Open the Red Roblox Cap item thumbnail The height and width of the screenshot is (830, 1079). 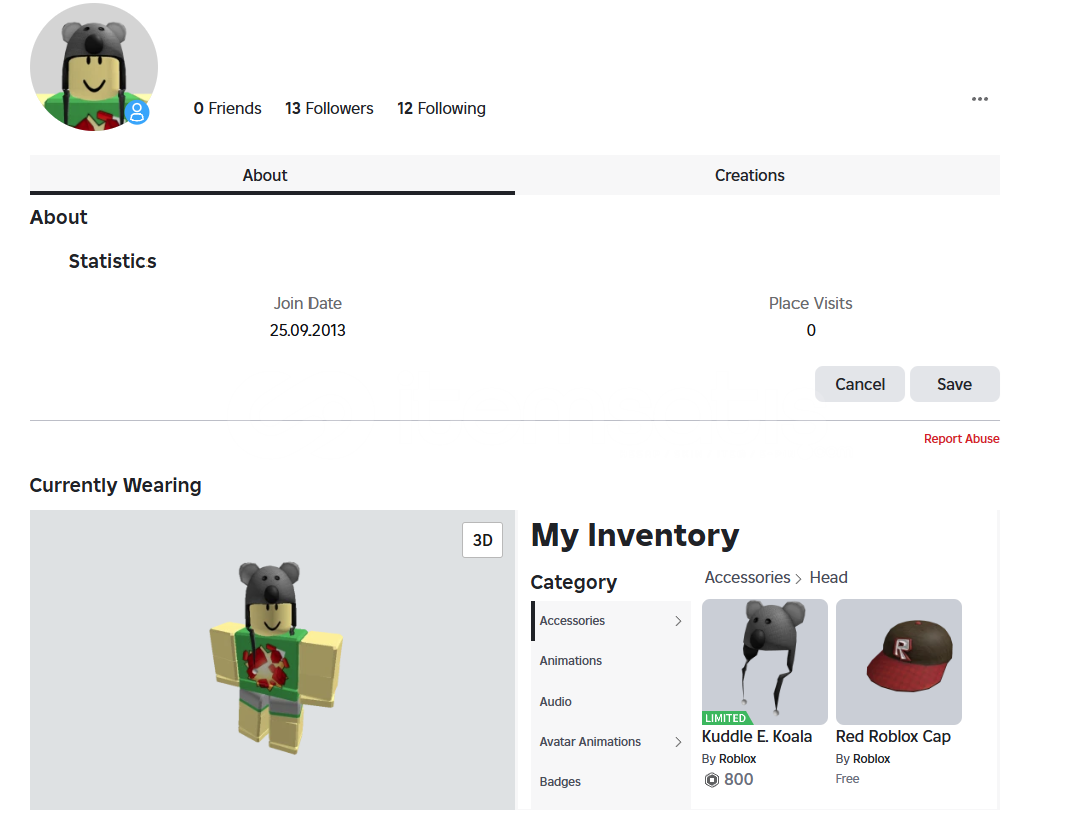coord(899,661)
